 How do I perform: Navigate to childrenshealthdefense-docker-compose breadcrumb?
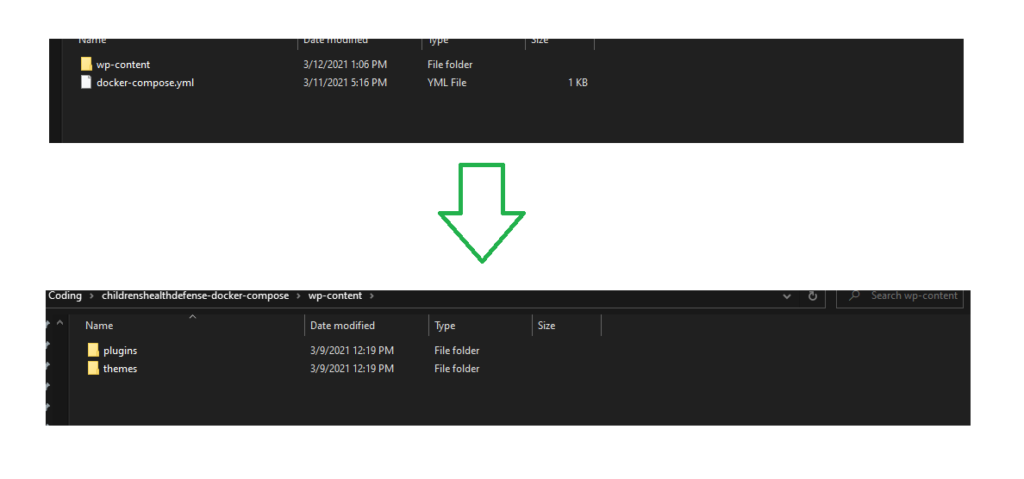click(x=194, y=296)
